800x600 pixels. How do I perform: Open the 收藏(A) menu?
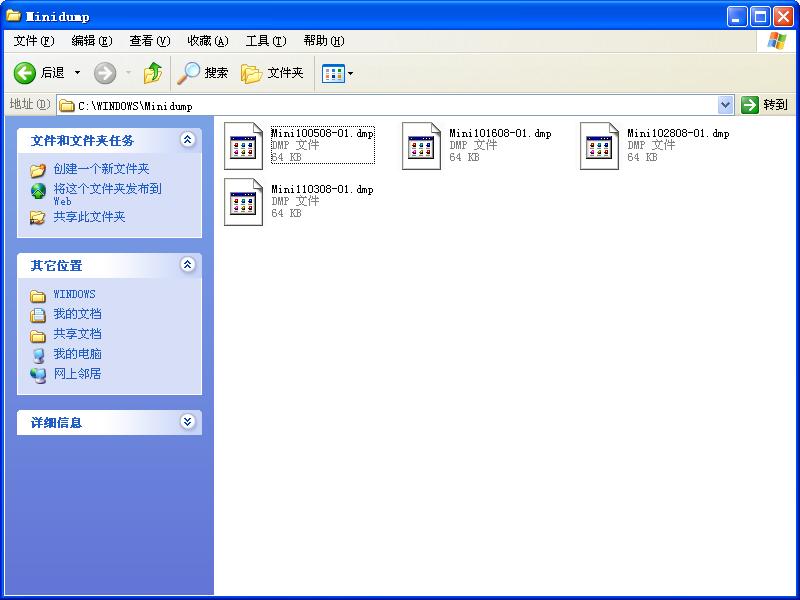[208, 41]
